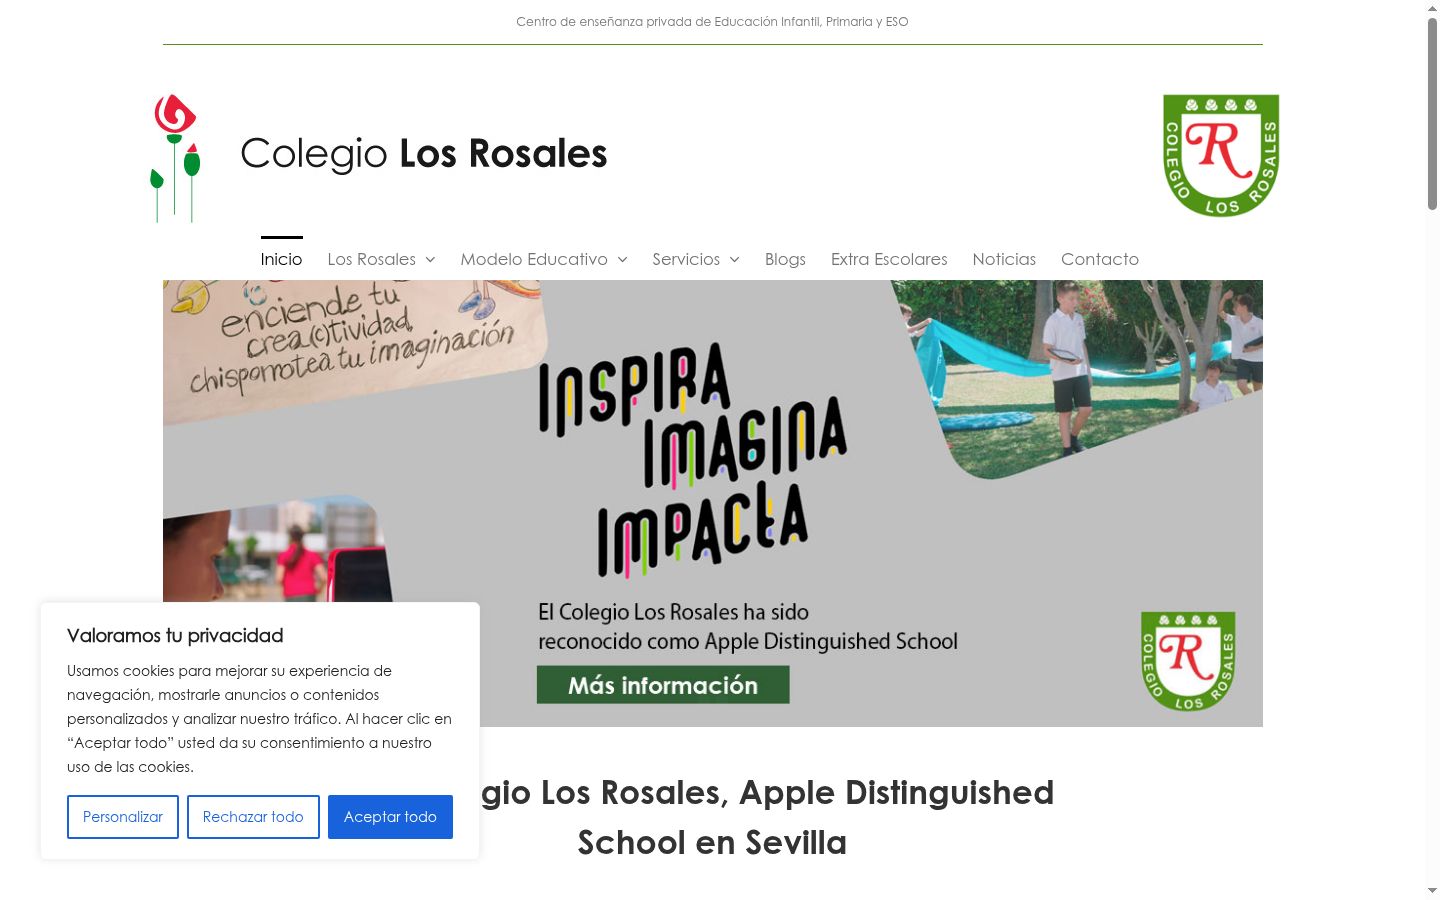The image size is (1440, 900).
Task: Open the Blogs page
Action: point(785,259)
